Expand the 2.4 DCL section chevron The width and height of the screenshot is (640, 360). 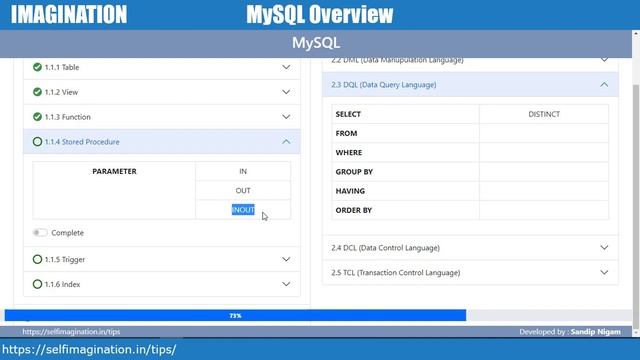pyautogui.click(x=604, y=248)
